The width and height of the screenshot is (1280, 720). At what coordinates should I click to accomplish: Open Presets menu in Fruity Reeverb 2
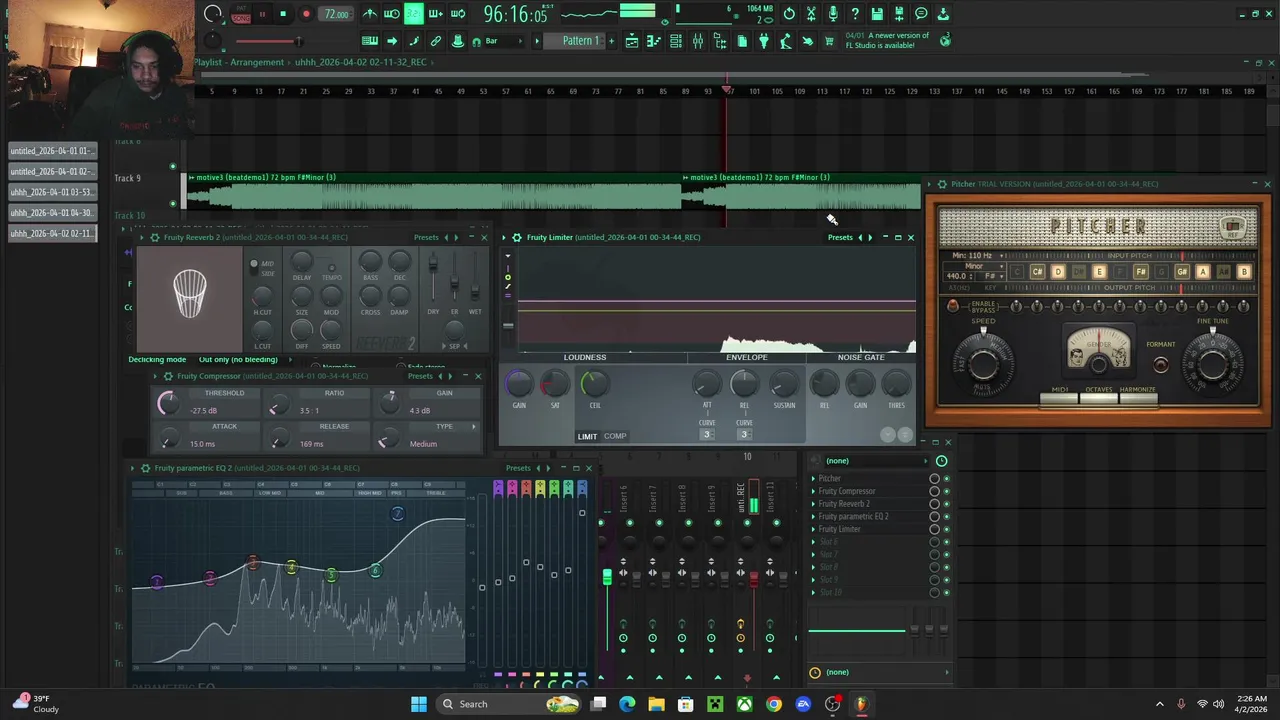(x=426, y=237)
